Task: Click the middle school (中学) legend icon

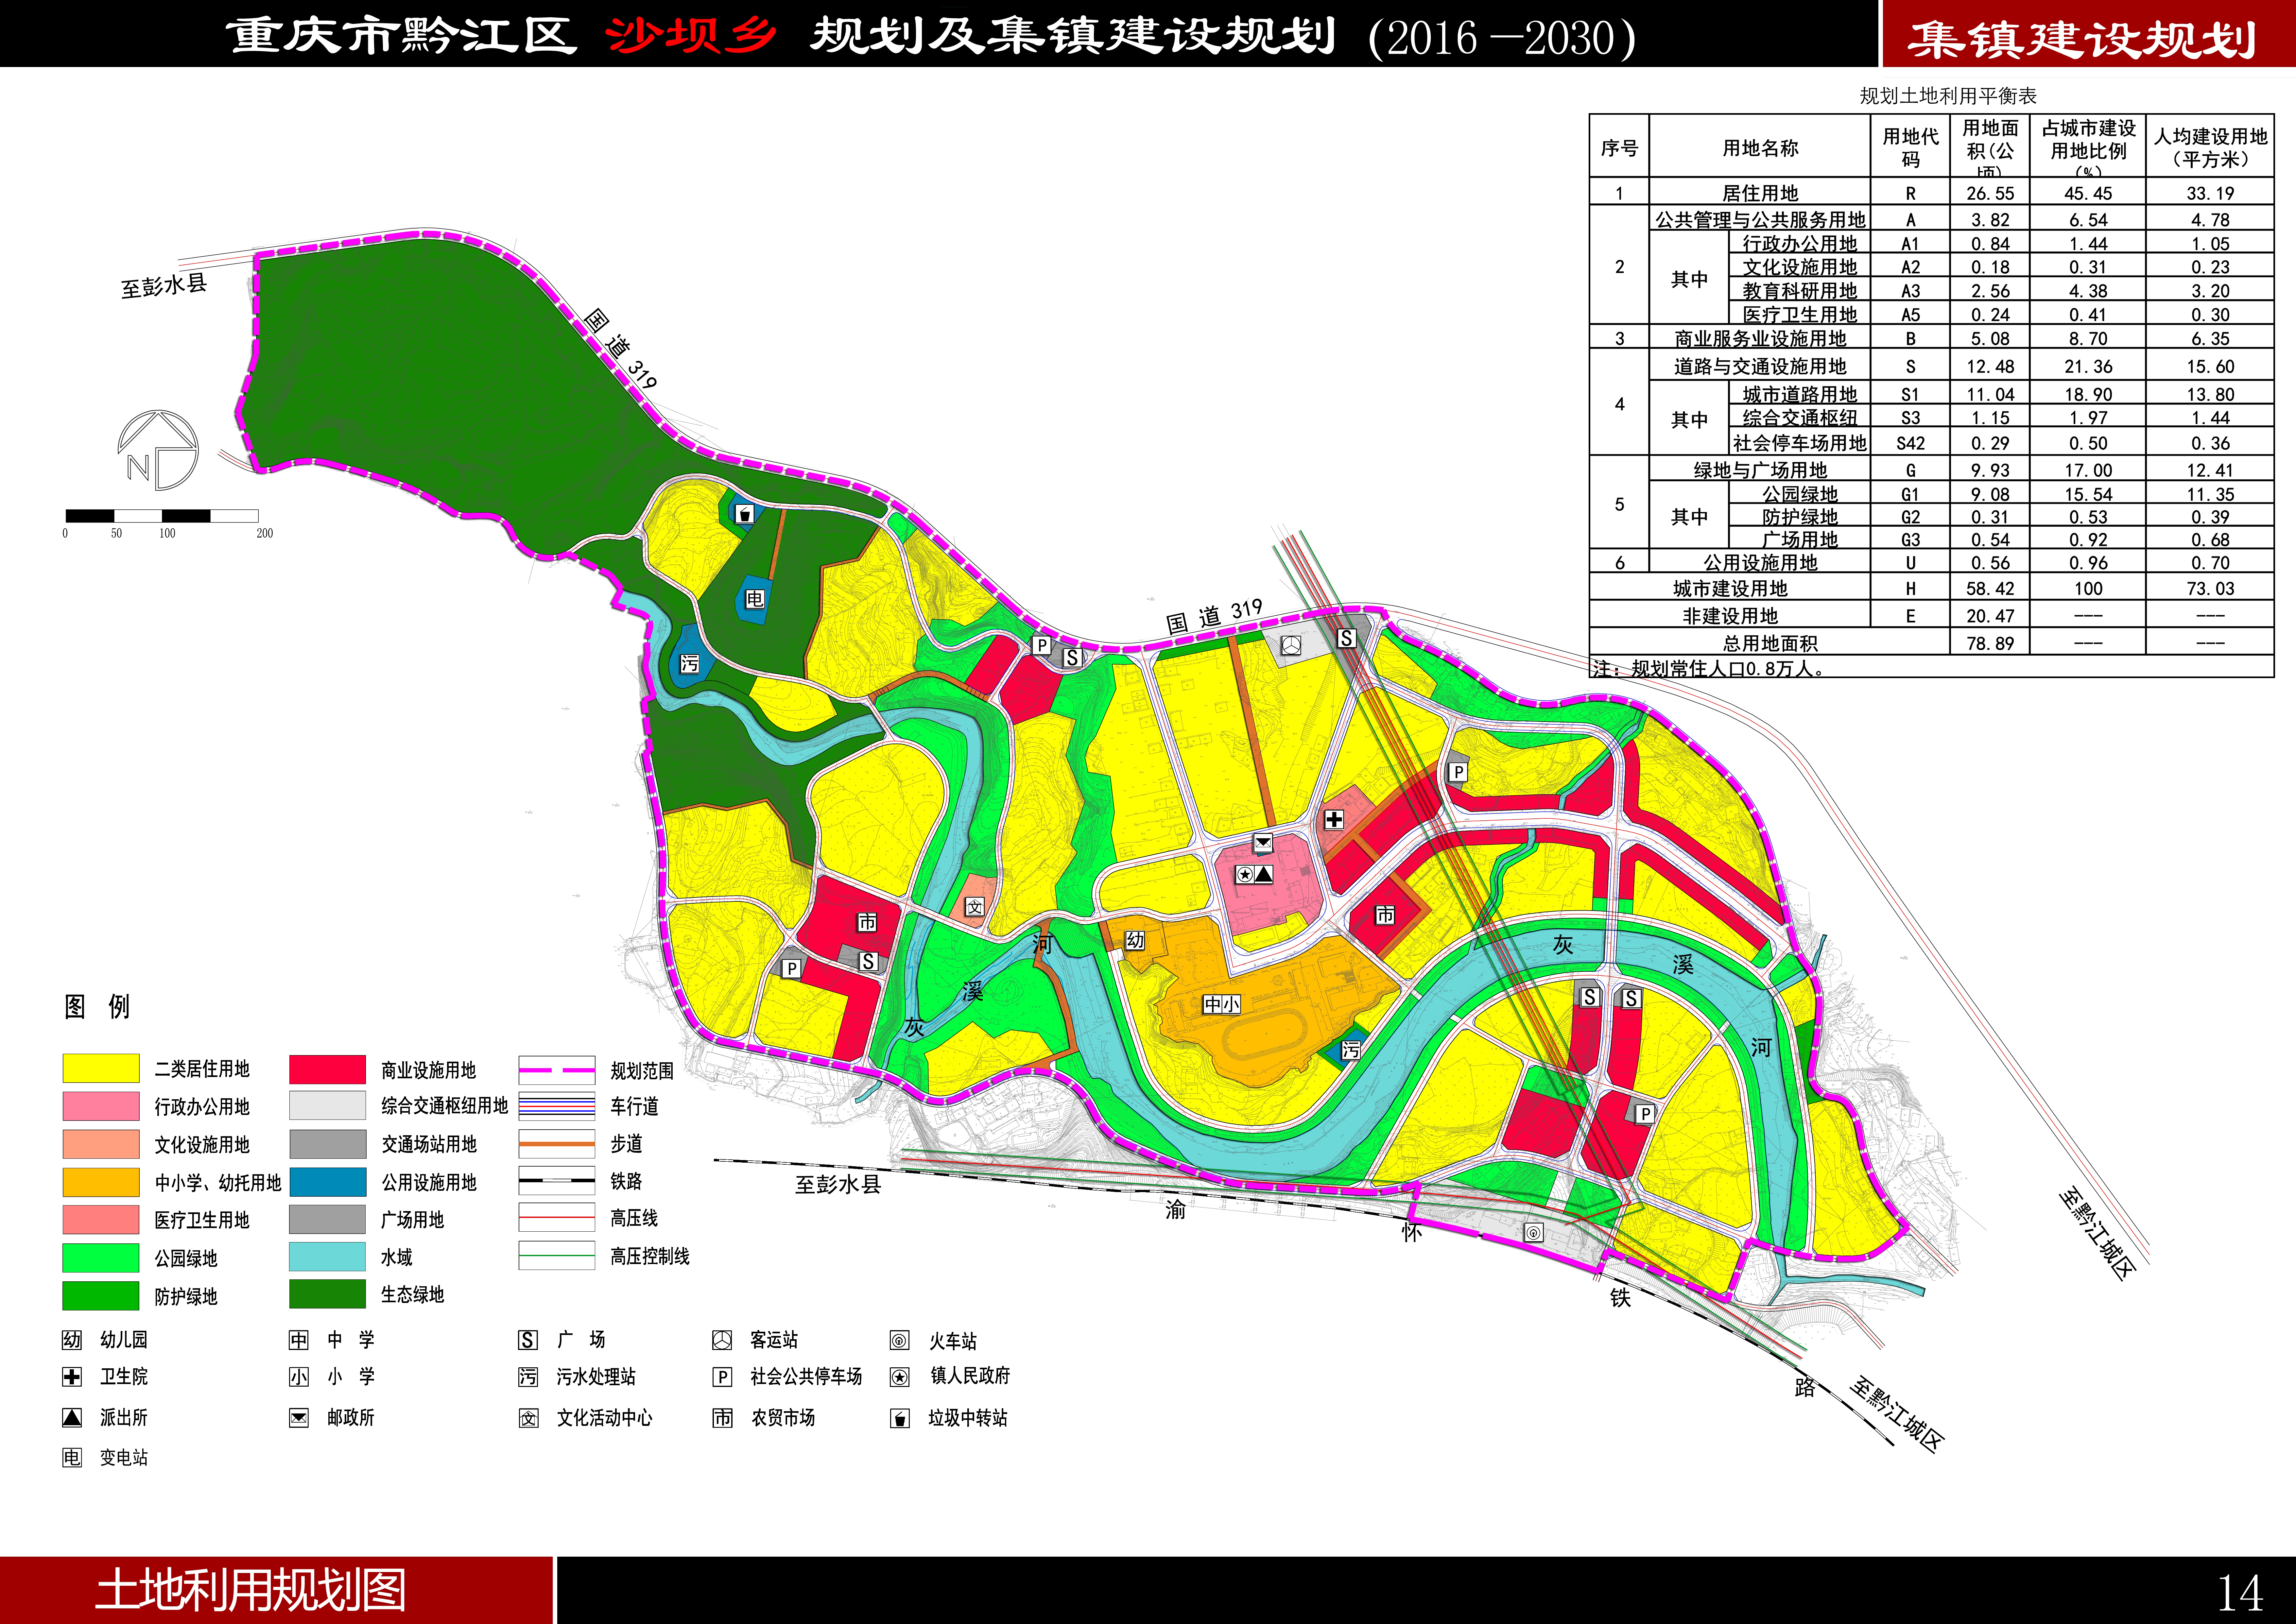Action: pos(299,1340)
